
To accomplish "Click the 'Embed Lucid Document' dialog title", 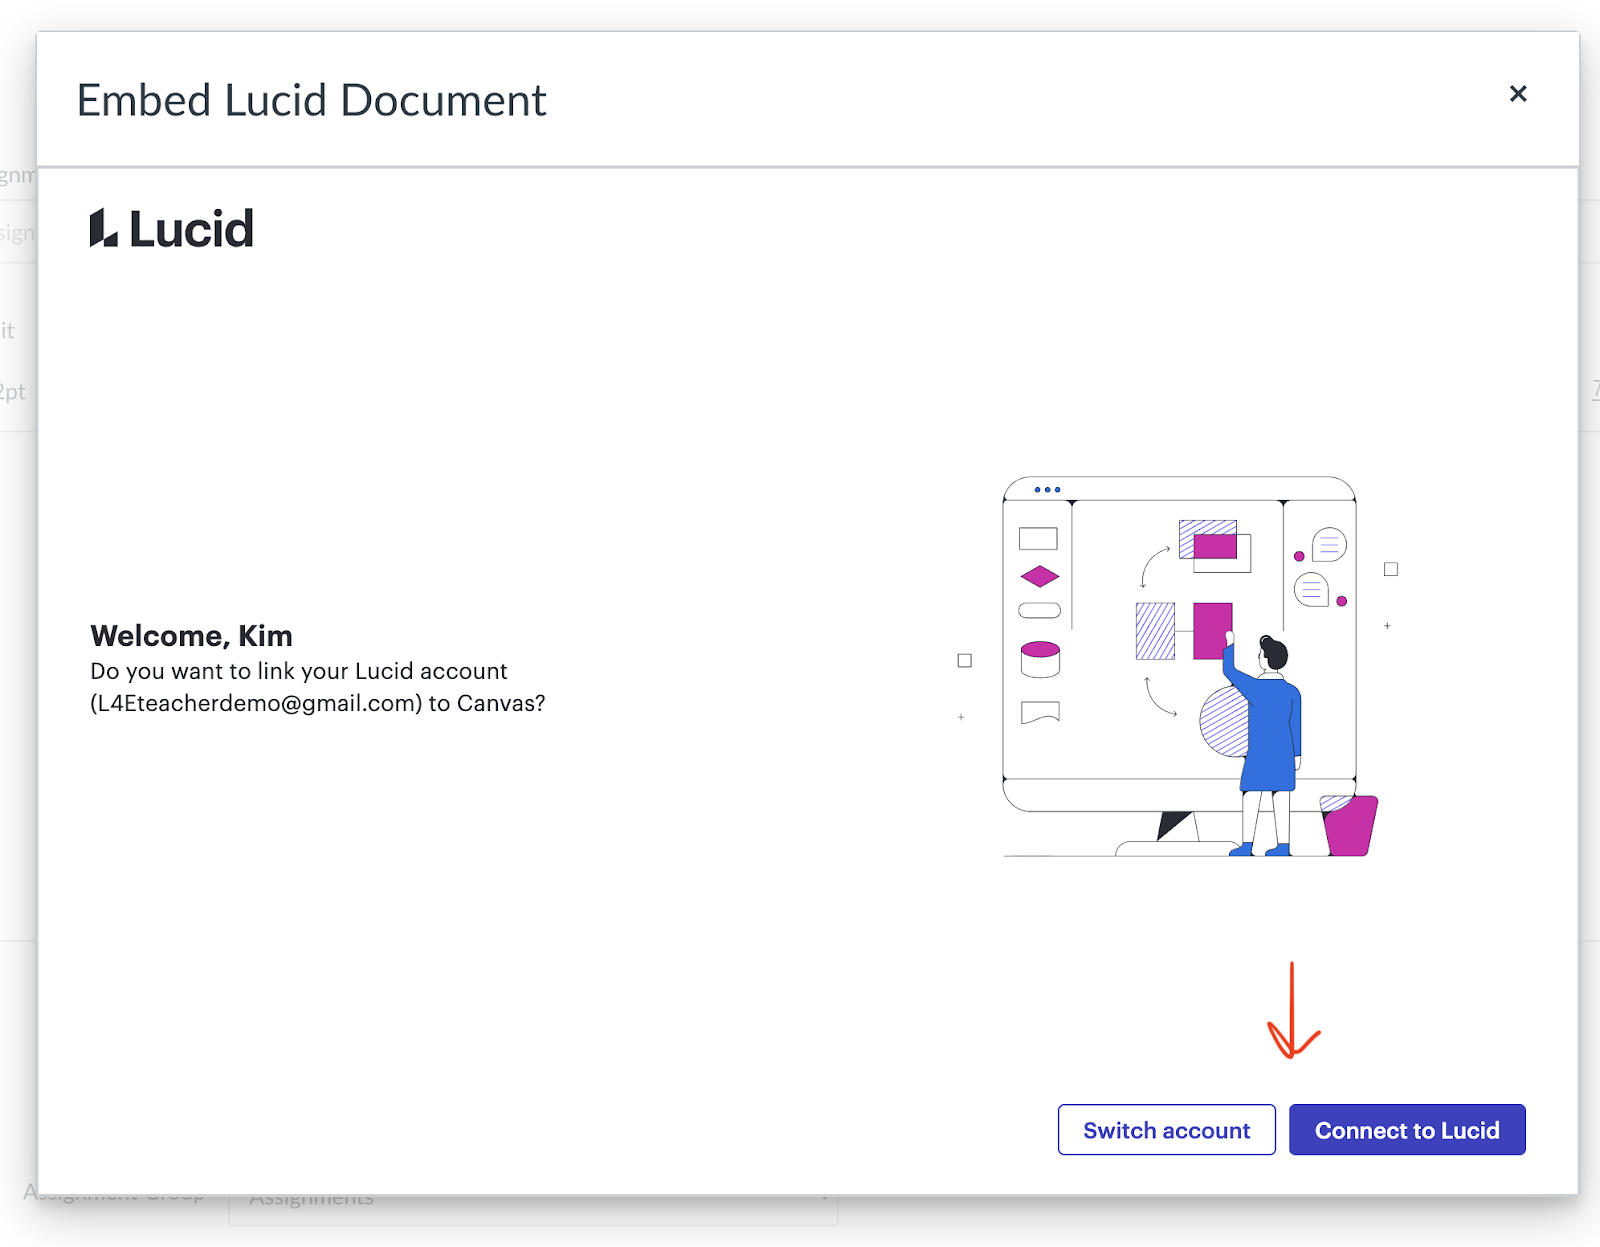I will pyautogui.click(x=311, y=100).
